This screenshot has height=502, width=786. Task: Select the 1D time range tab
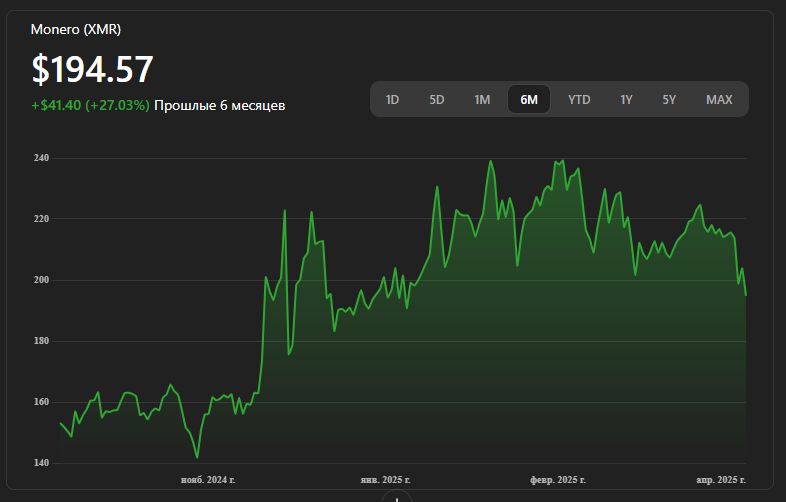392,100
